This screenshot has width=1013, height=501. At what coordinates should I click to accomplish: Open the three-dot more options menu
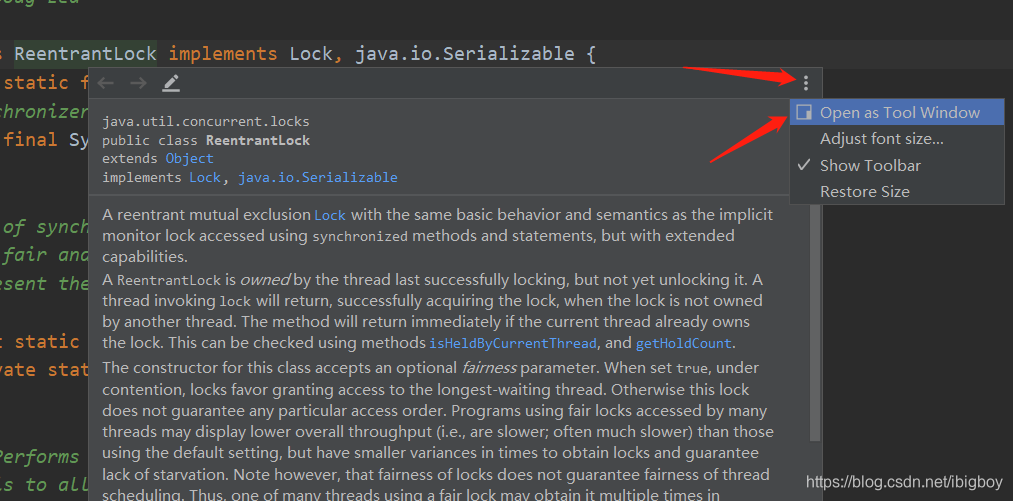(x=805, y=83)
